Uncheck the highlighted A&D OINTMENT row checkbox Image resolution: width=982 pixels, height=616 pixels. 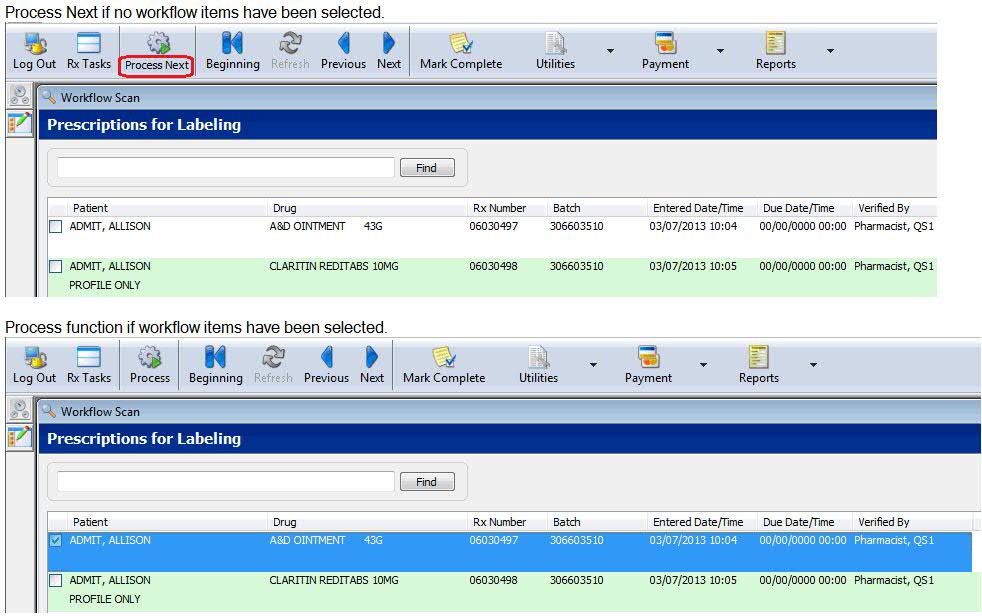pos(56,541)
